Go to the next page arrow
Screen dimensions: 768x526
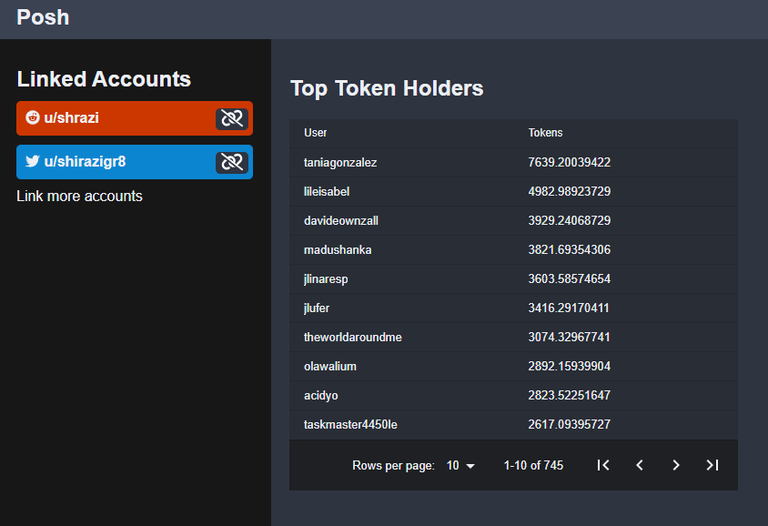(676, 465)
